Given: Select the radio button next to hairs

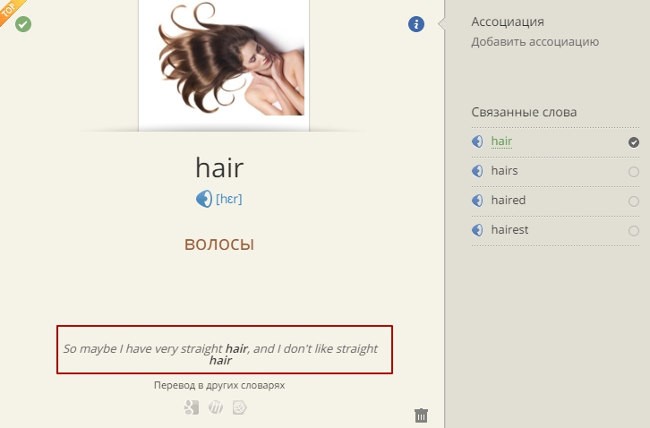Looking at the screenshot, I should coord(633,172).
